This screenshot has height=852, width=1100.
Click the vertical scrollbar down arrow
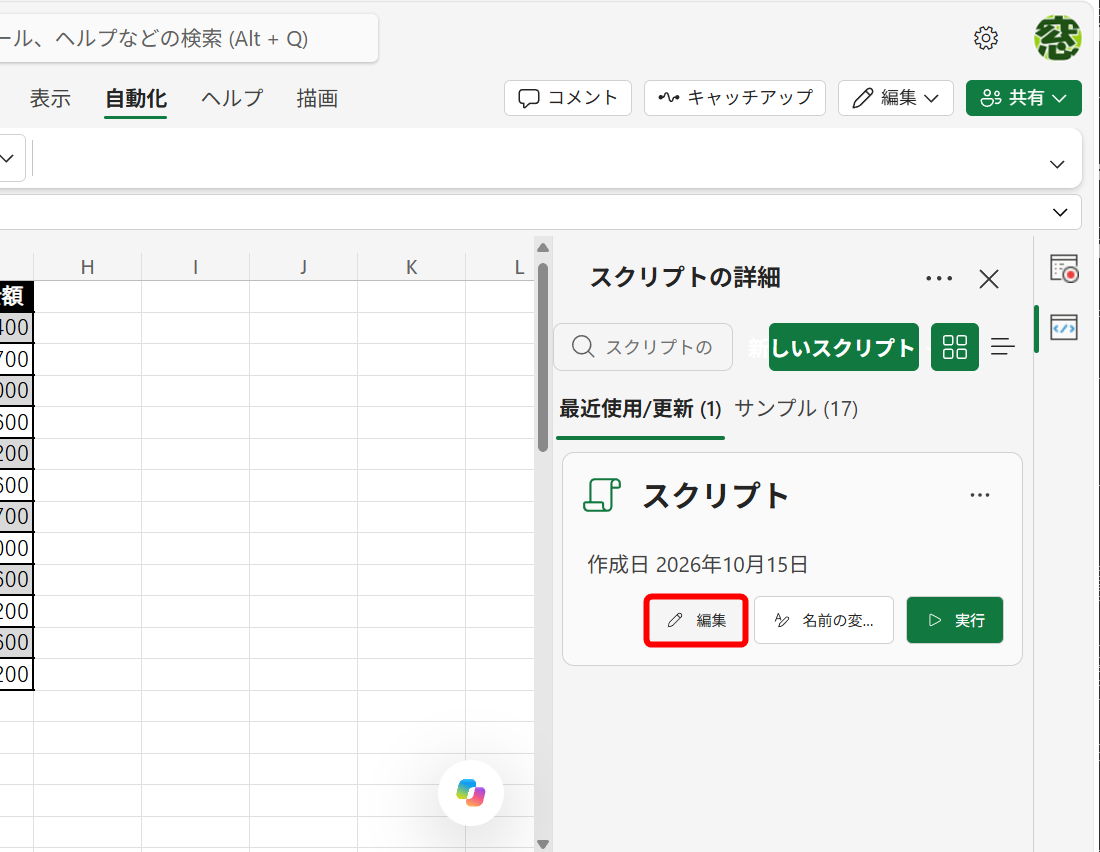(x=543, y=844)
